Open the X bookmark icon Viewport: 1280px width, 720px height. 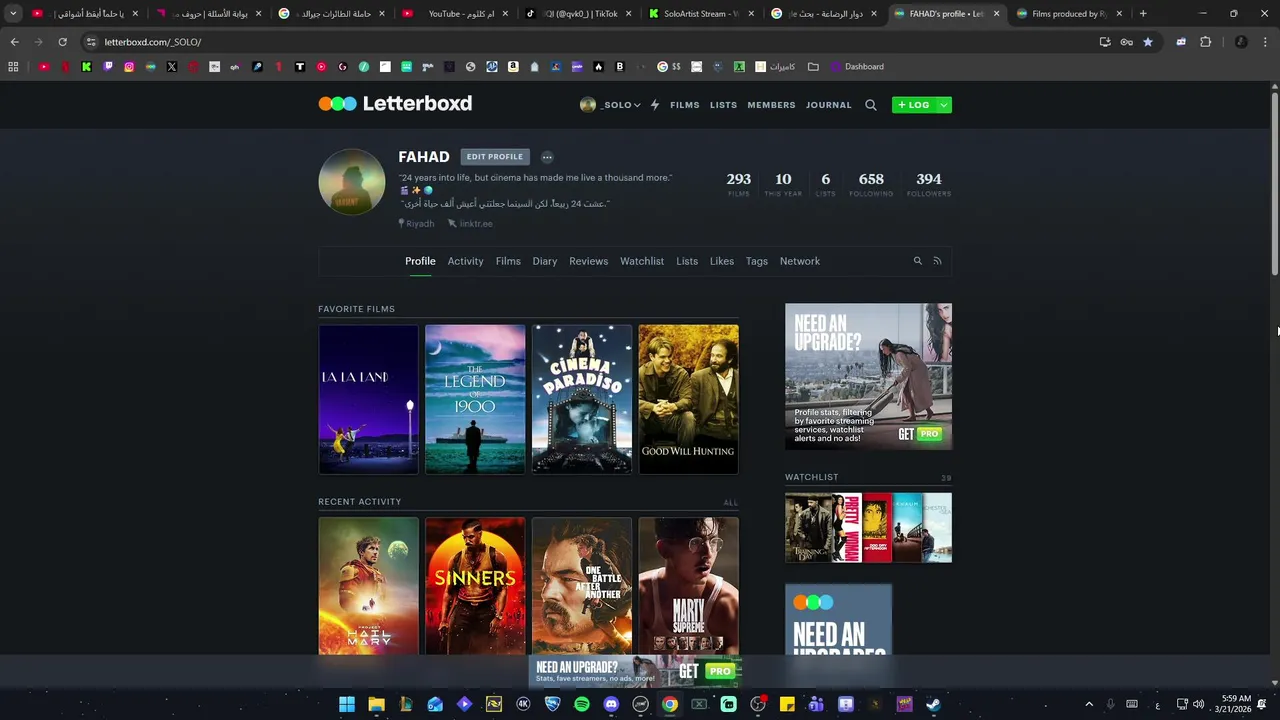[x=172, y=67]
